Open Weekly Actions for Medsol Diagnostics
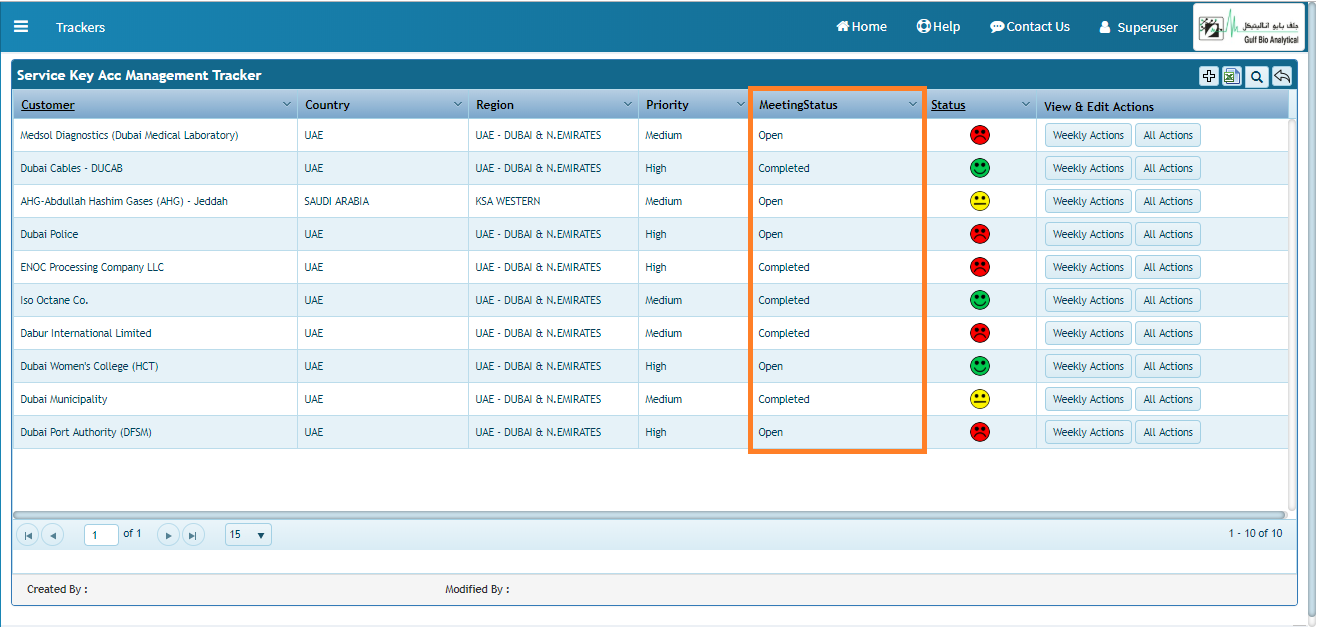The width and height of the screenshot is (1317, 627). 1088,135
